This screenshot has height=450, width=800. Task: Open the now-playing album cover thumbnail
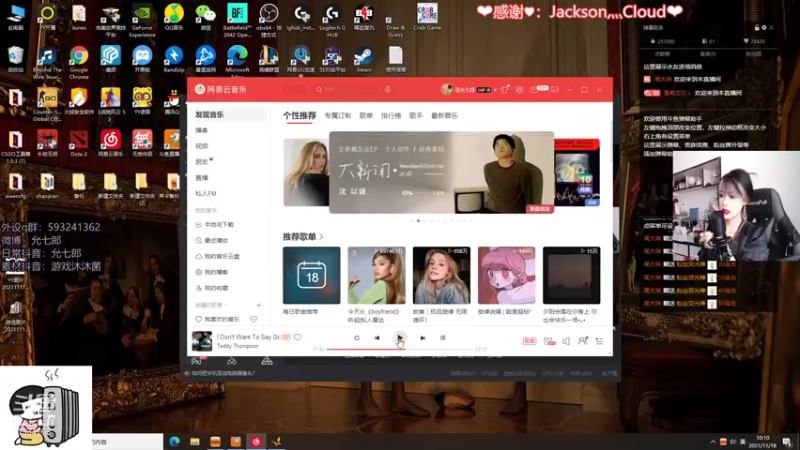pyautogui.click(x=202, y=341)
